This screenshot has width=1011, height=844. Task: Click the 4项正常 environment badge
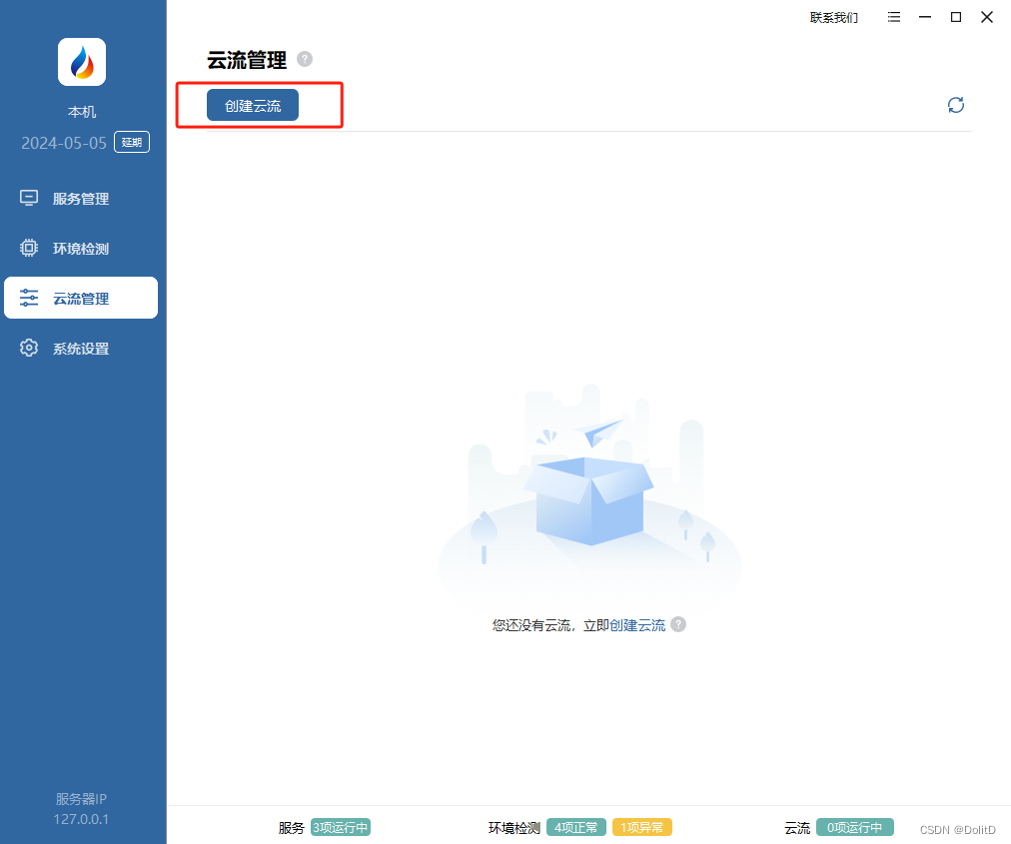click(576, 827)
